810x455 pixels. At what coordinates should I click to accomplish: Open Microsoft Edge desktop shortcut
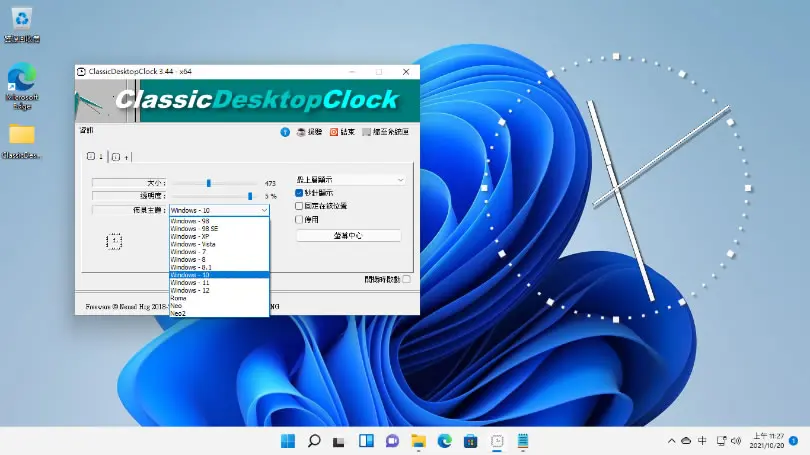coord(22,85)
